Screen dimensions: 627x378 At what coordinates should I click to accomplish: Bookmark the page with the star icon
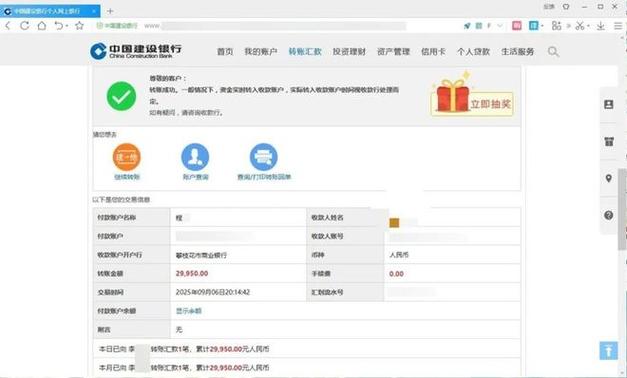tap(80, 26)
